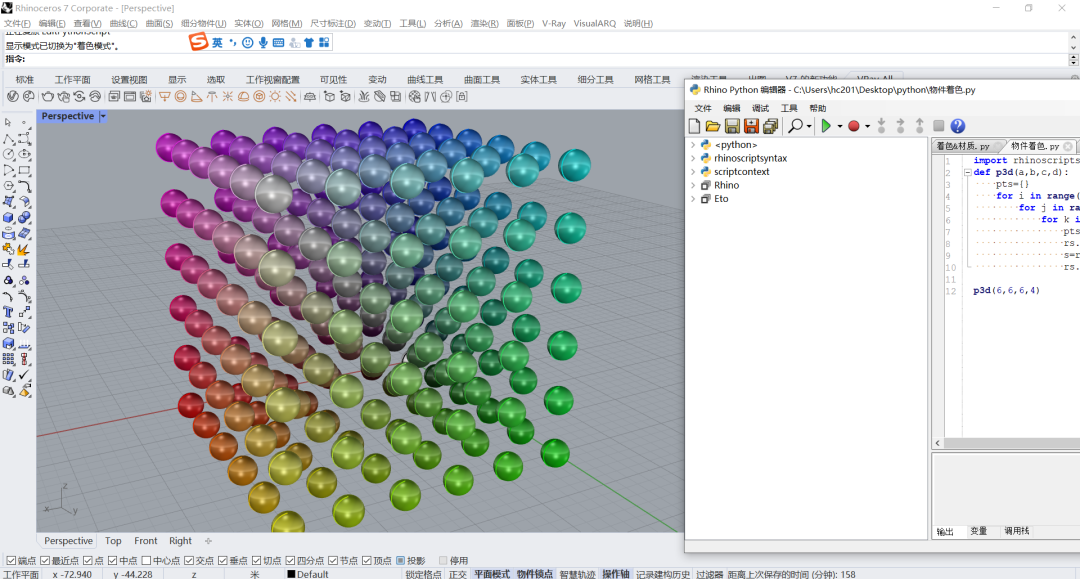Collapse the def p3d code fold marker
Screen dimensions: 1080x579
tap(967, 172)
